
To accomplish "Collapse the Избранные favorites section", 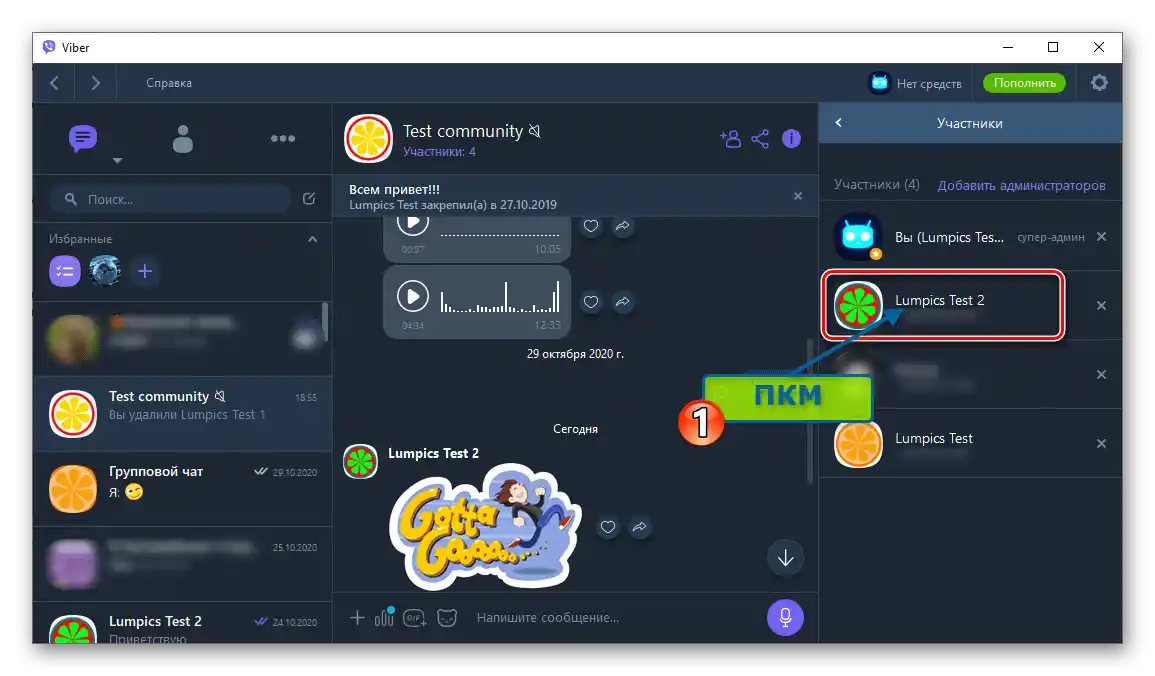I will [311, 239].
